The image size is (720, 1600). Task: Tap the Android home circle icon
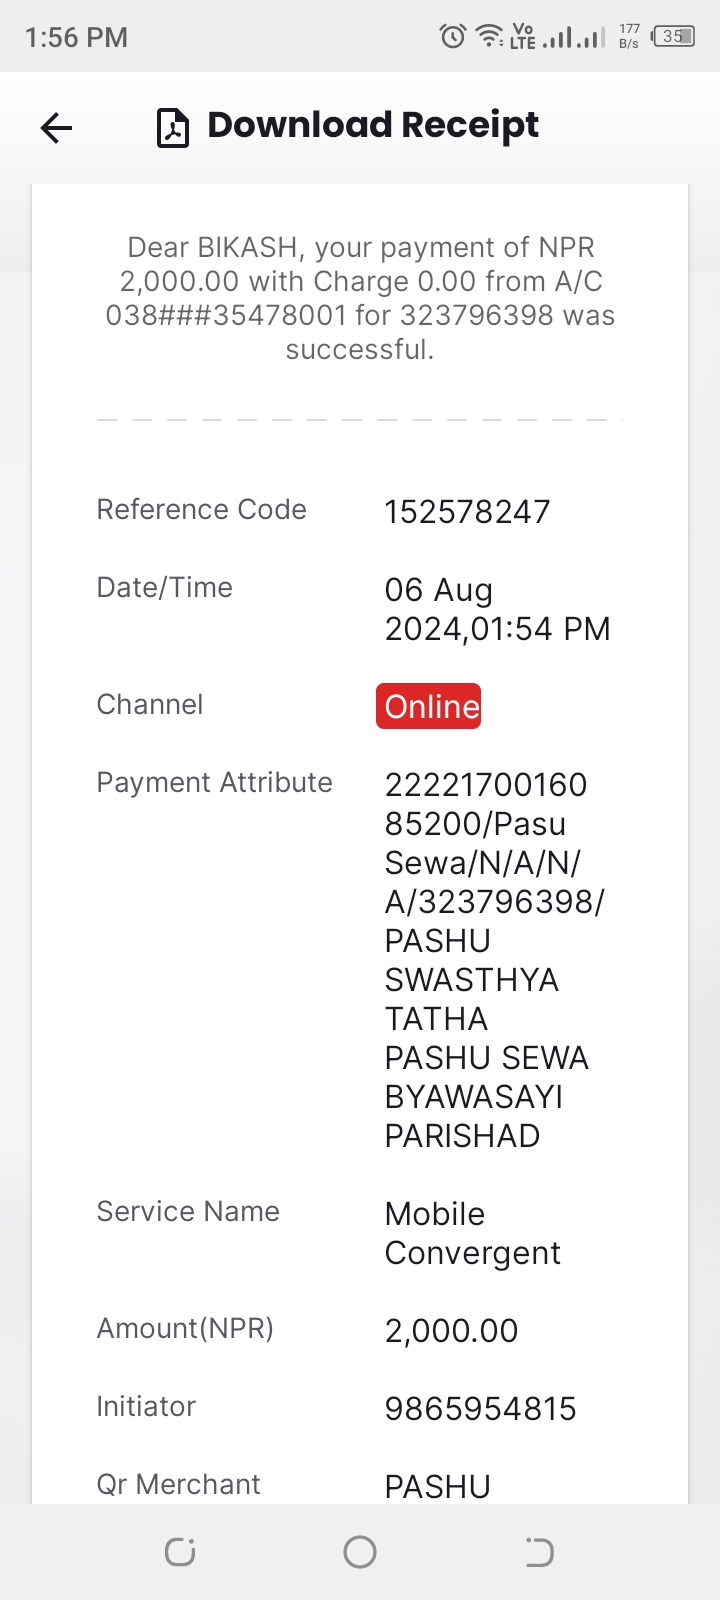point(360,1552)
